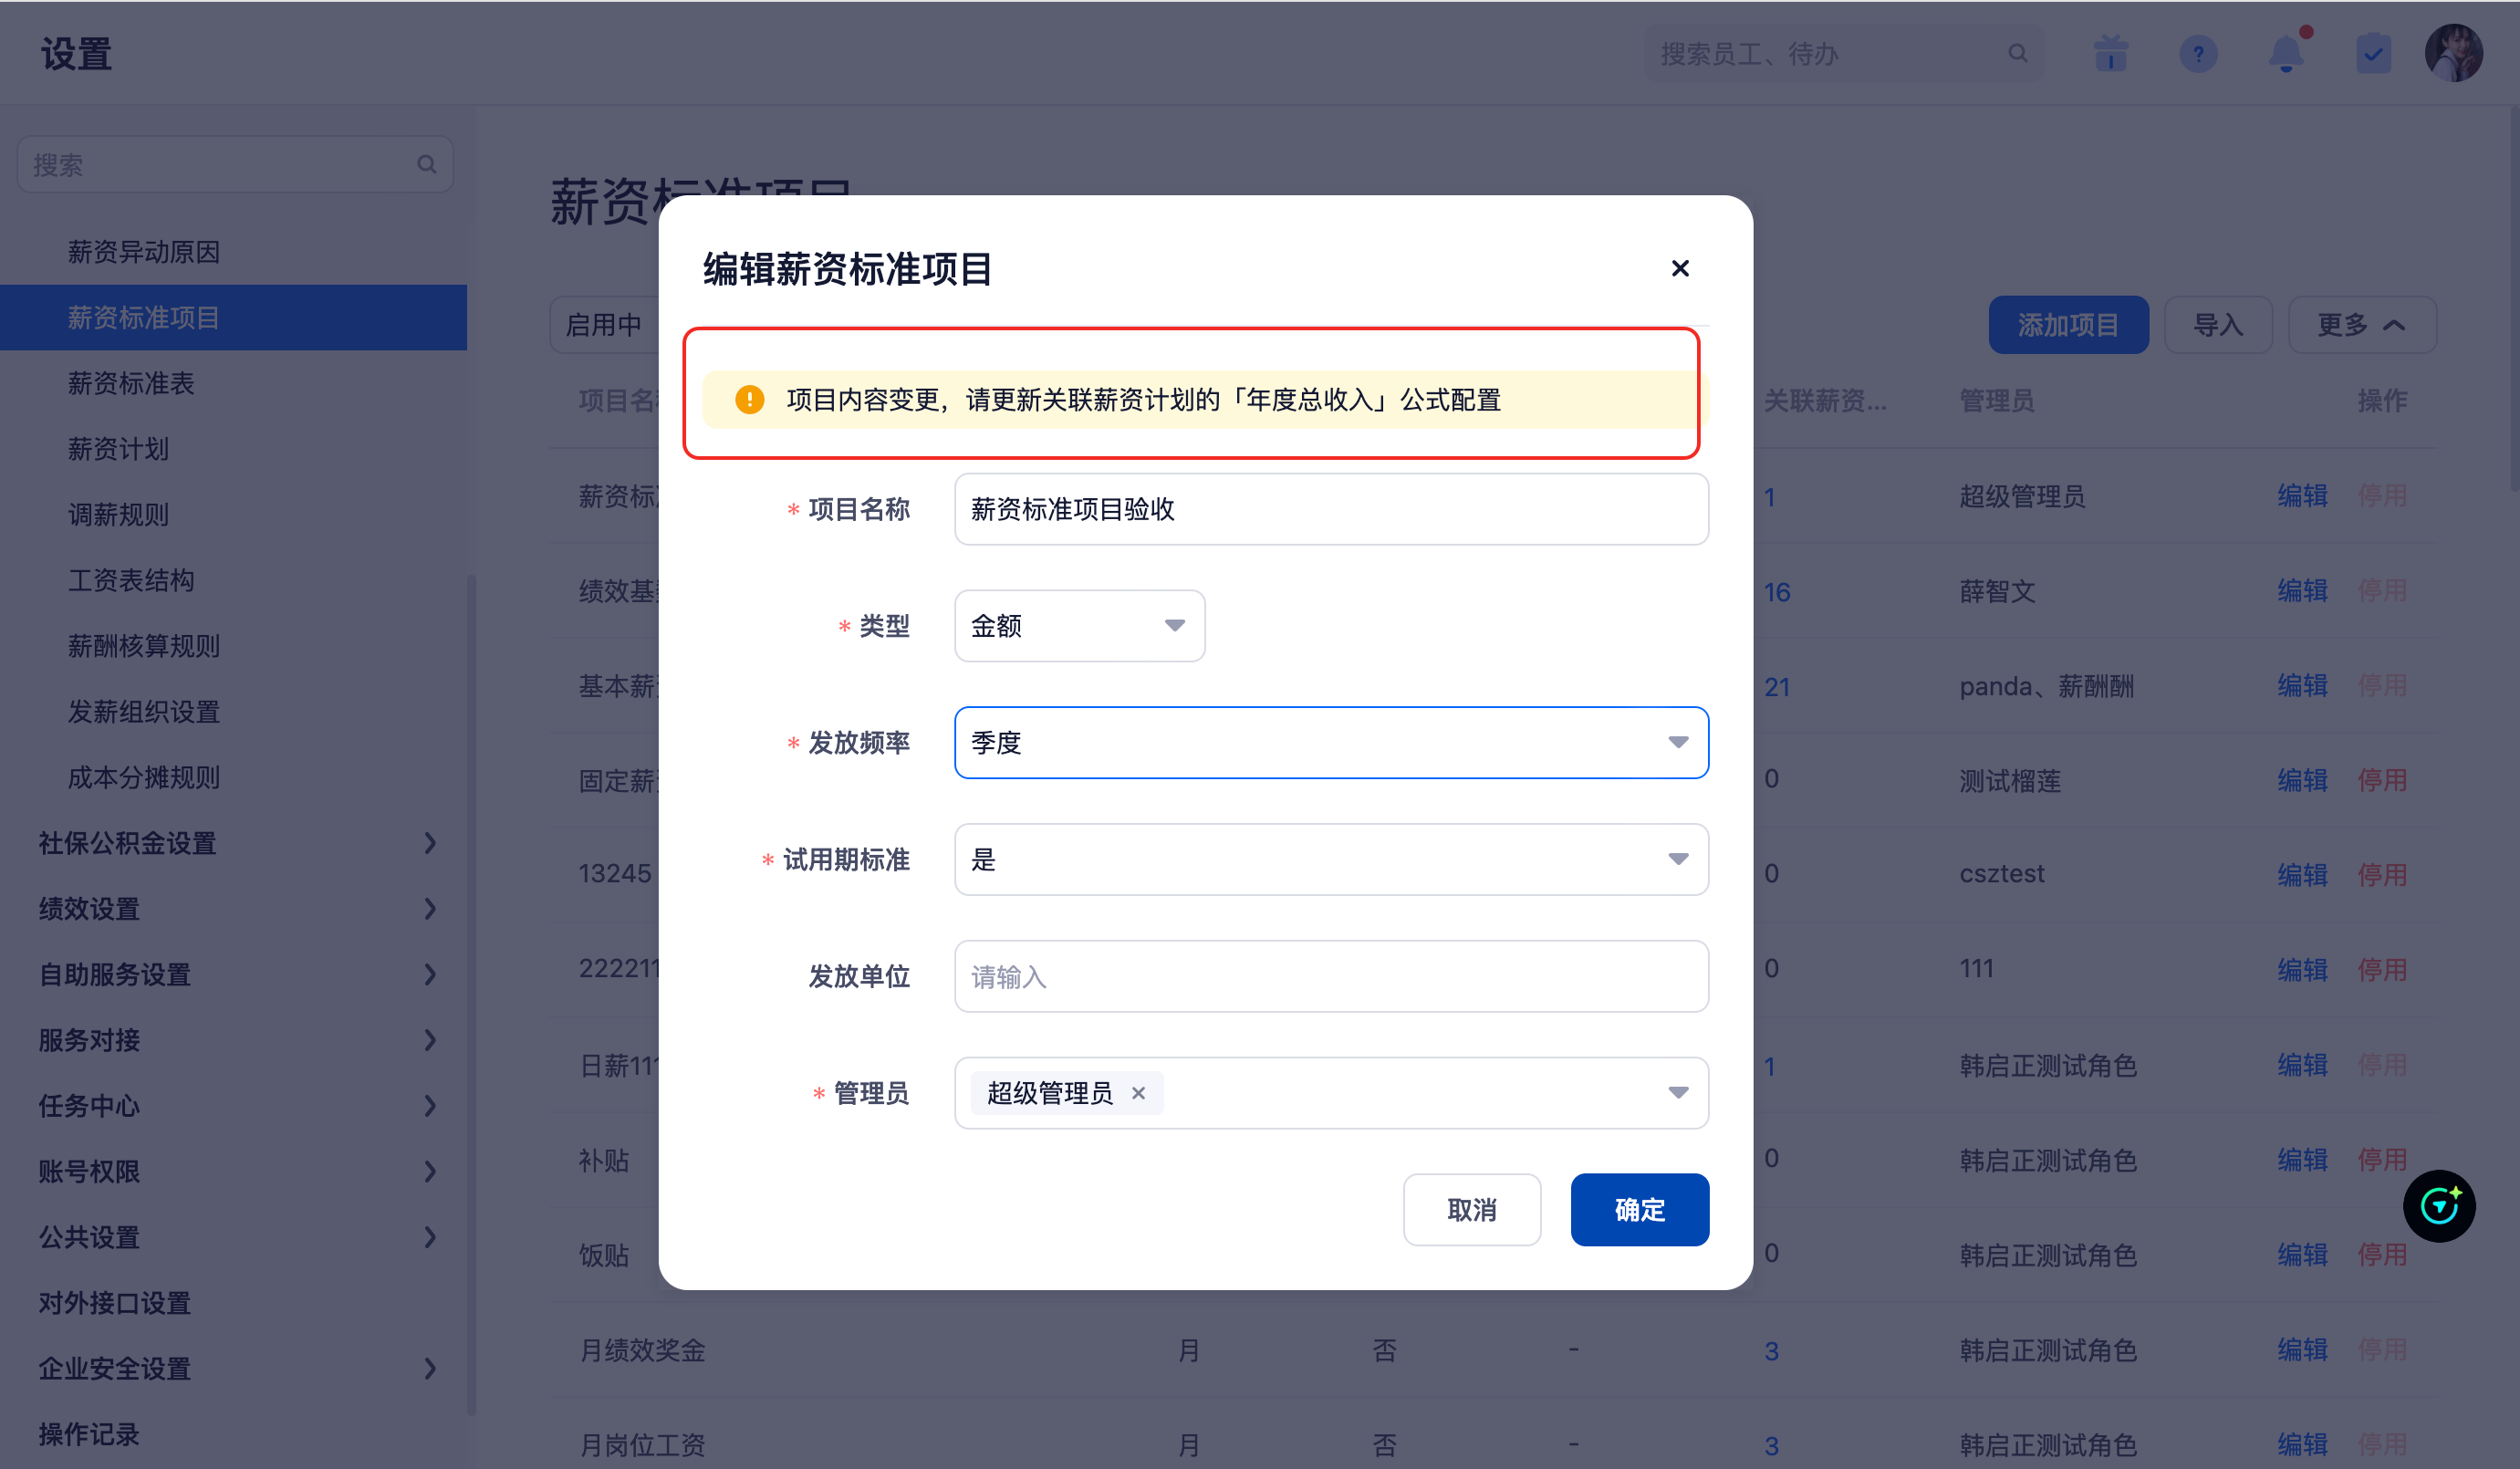Open the notification bell

pos(2286,54)
